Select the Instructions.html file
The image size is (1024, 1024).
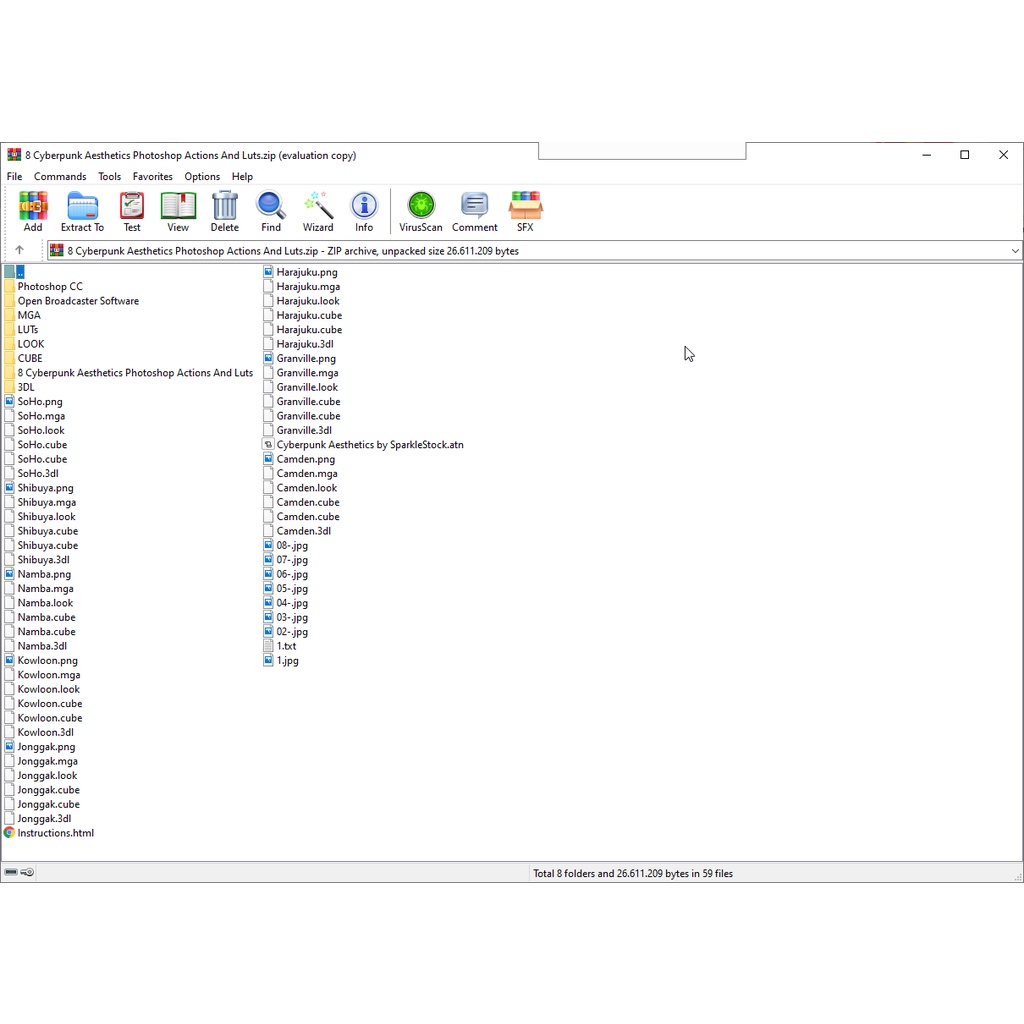click(x=55, y=833)
